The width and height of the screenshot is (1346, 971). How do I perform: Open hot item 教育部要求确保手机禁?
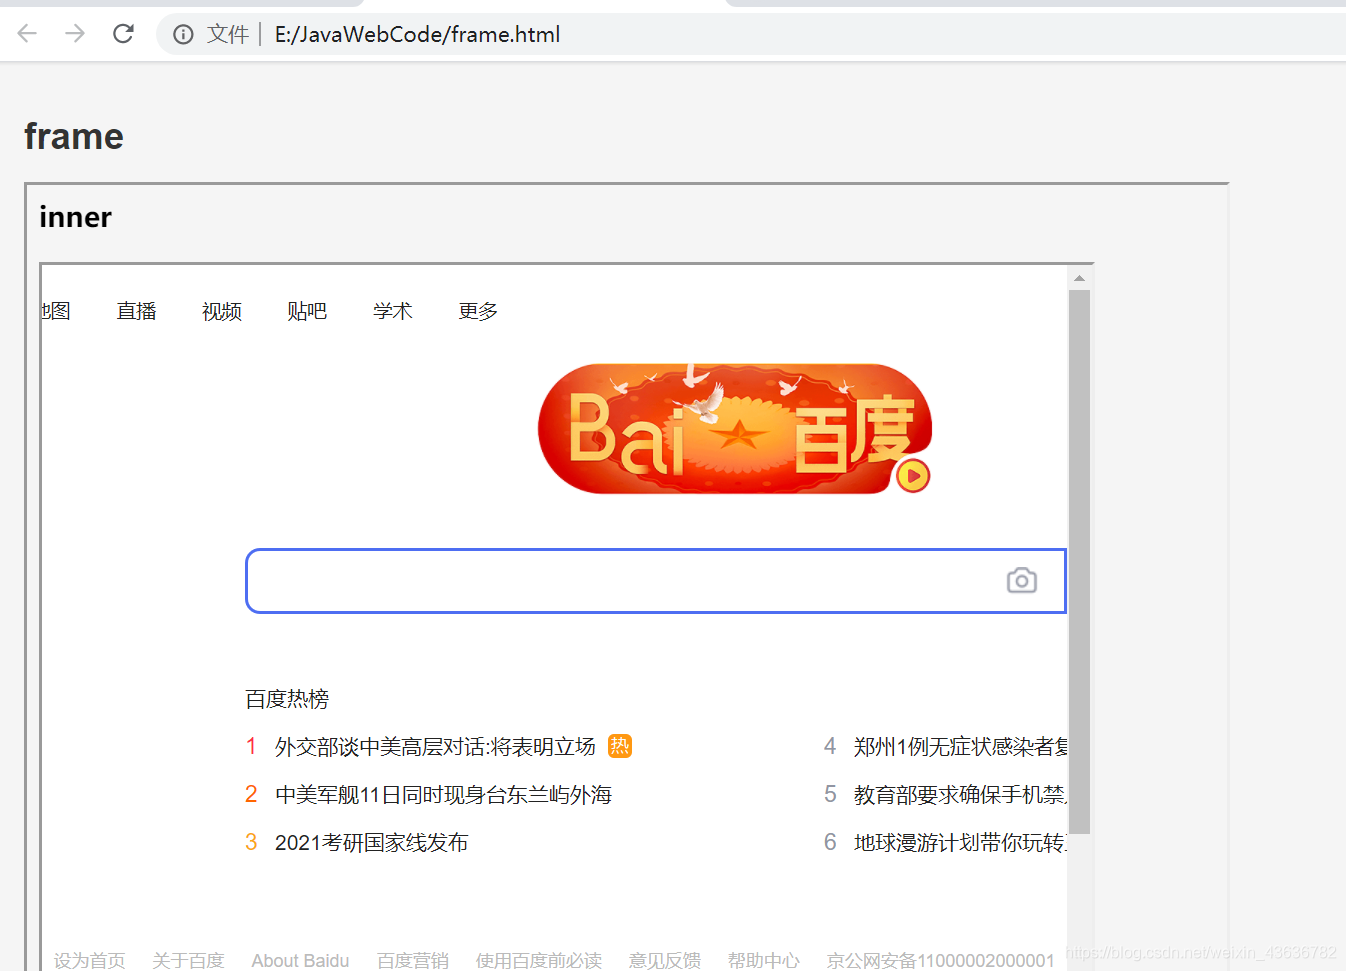coord(960,795)
